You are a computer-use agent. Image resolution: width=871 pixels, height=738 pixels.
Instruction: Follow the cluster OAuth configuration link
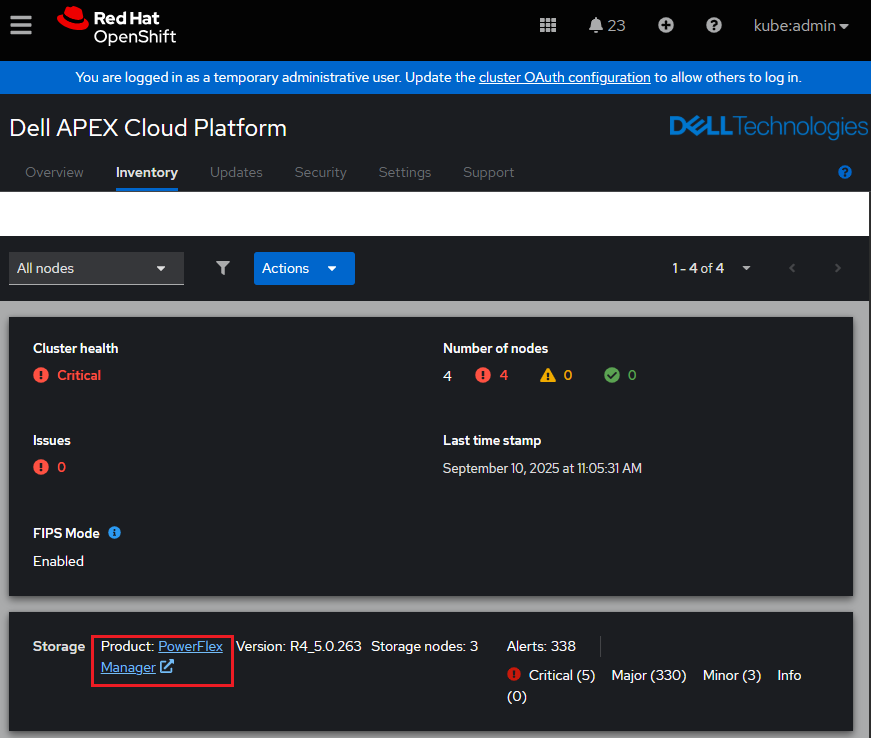coord(564,77)
